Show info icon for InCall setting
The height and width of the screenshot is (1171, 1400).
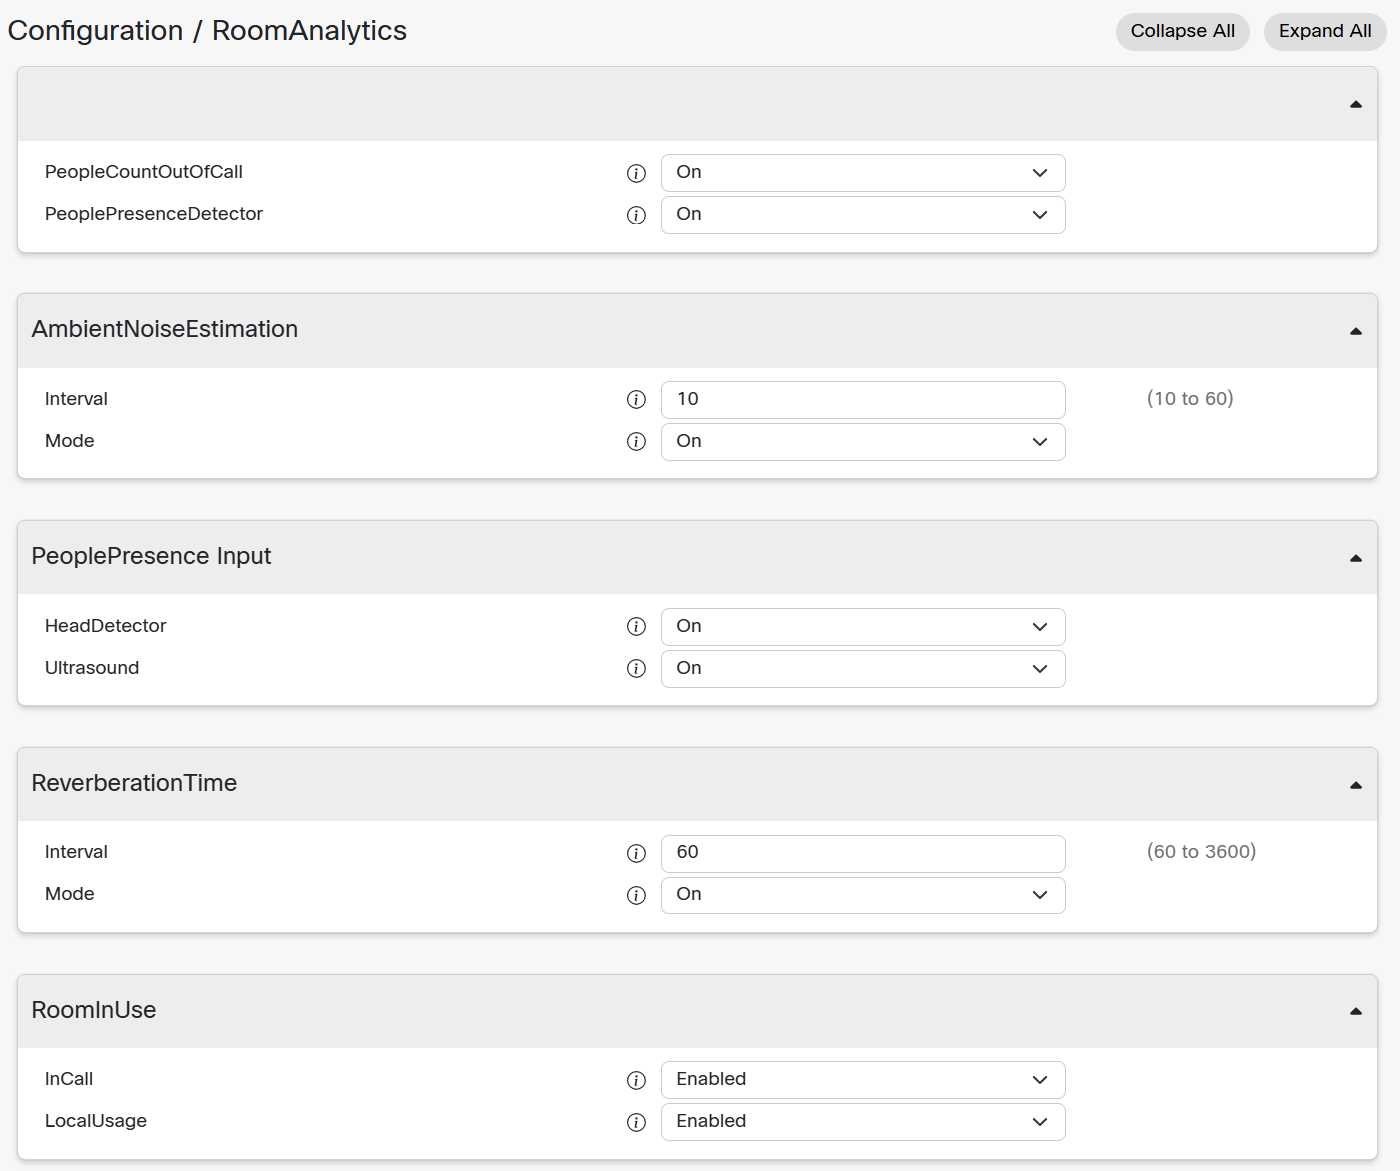[636, 1080]
